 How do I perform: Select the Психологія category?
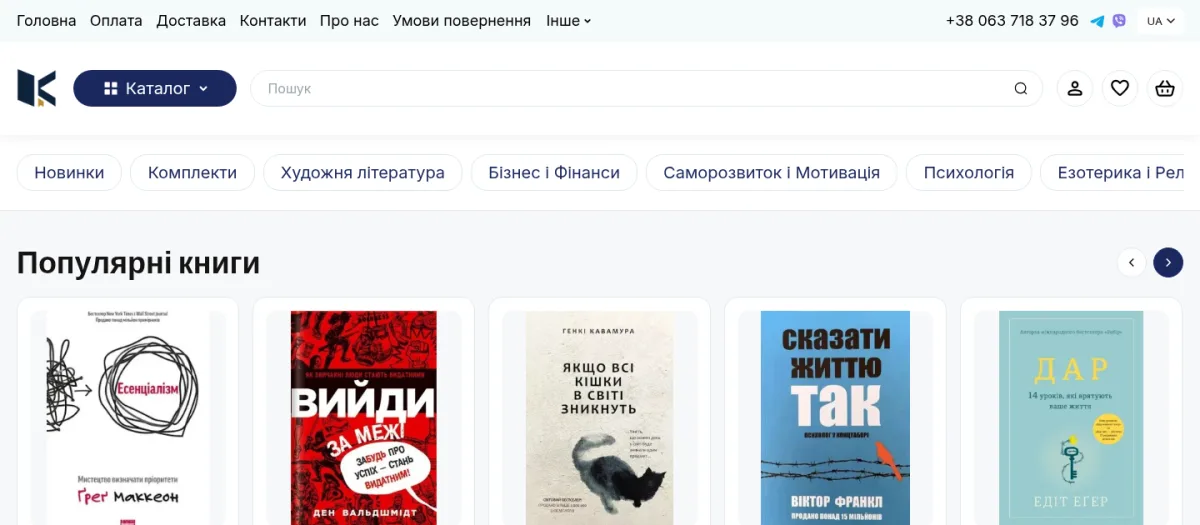[x=968, y=172]
